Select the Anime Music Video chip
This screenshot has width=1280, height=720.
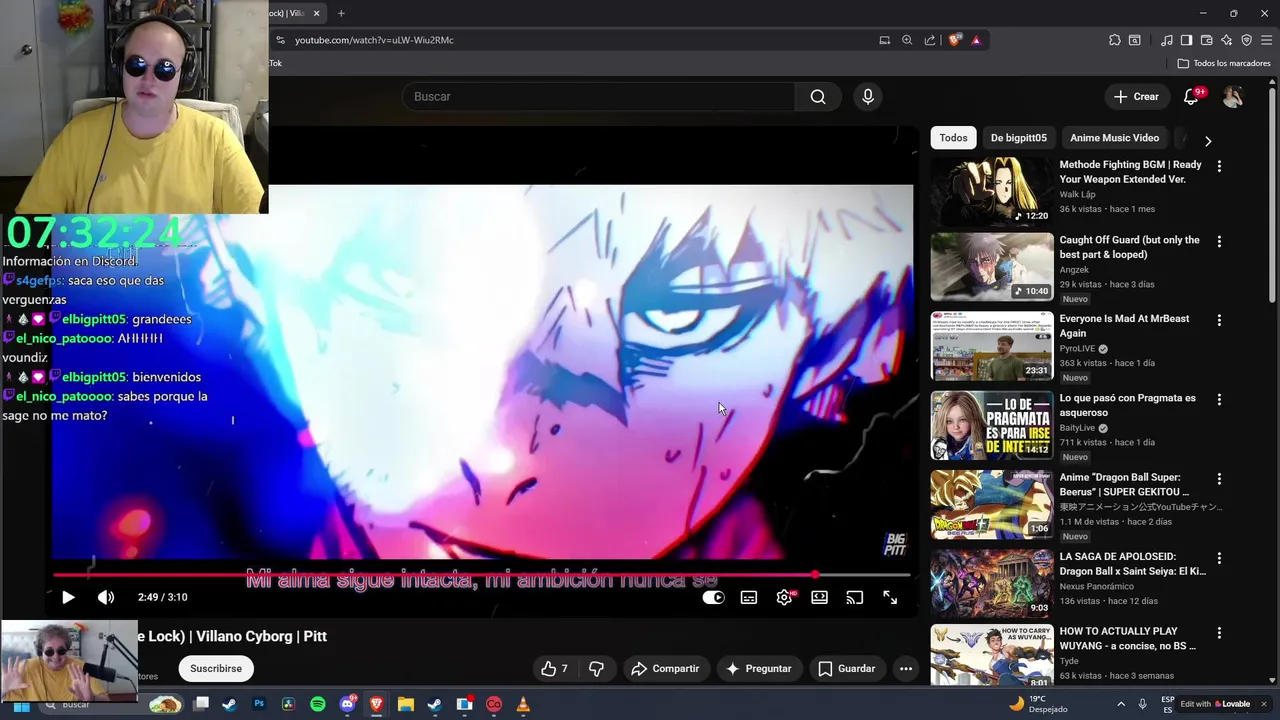(x=1114, y=138)
